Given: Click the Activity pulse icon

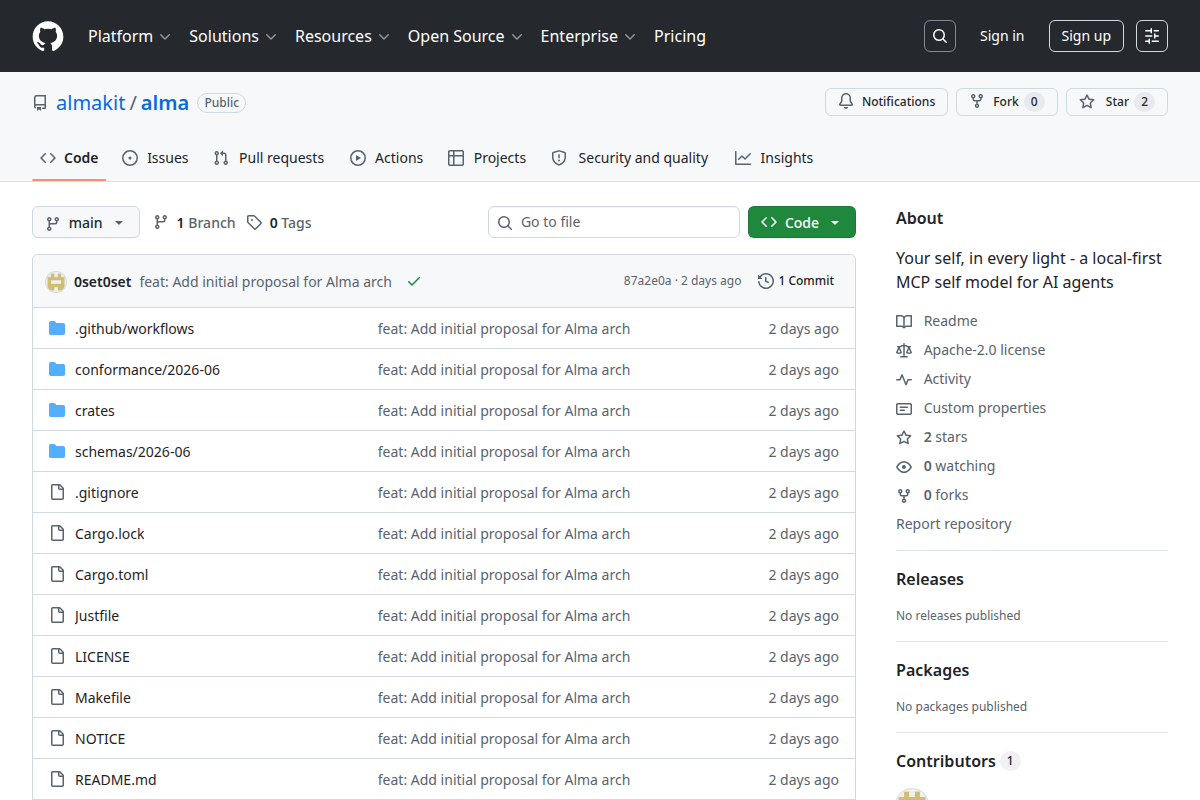Looking at the screenshot, I should pos(904,379).
